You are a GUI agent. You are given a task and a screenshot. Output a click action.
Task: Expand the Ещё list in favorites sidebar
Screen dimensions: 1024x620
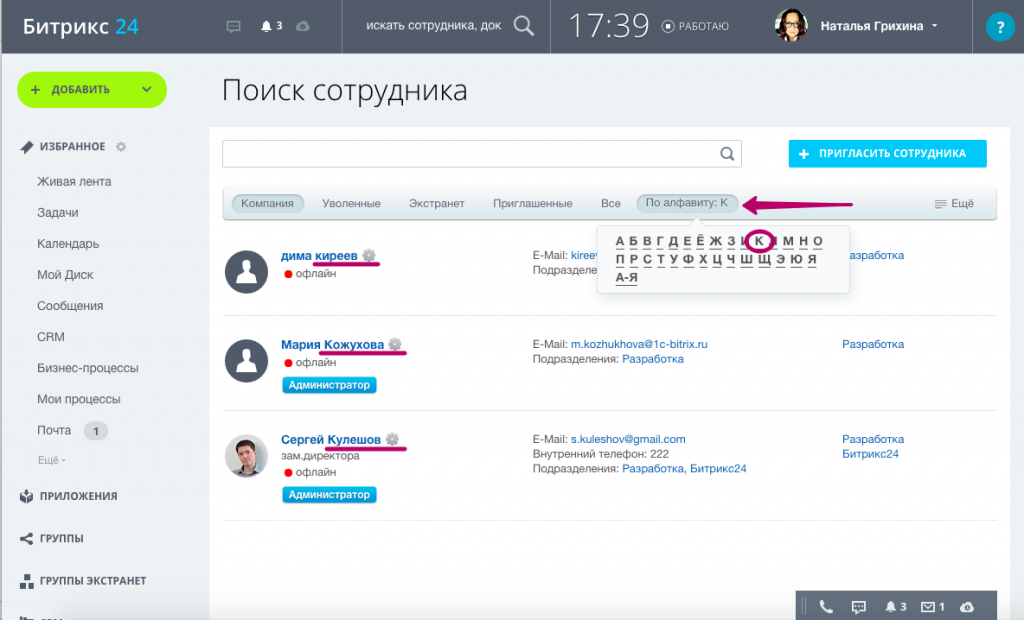pyautogui.click(x=52, y=460)
